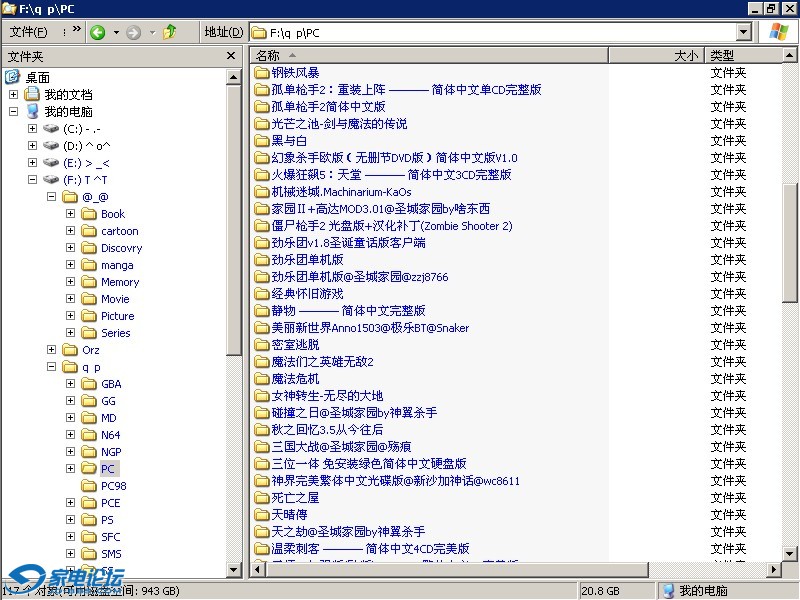Select the Discovry folder

(121, 248)
